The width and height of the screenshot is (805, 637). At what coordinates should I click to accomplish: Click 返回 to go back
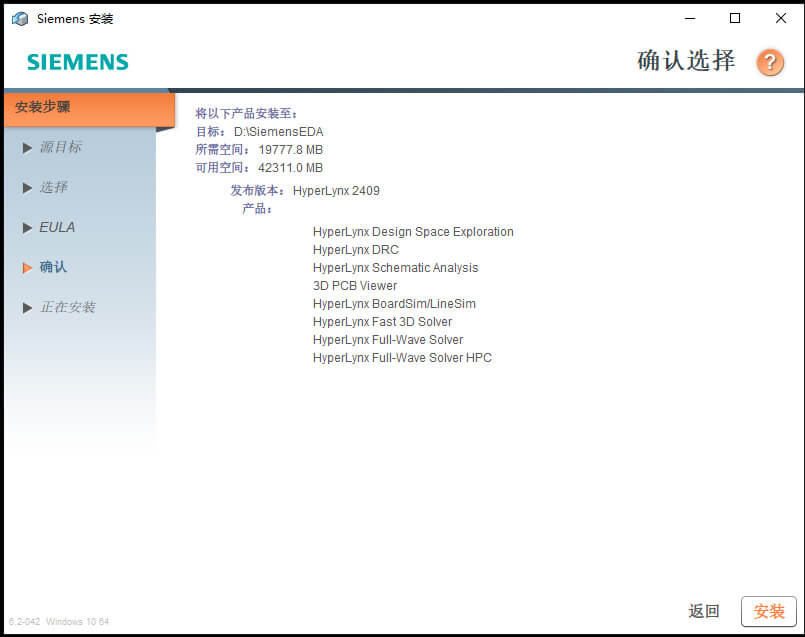(704, 611)
